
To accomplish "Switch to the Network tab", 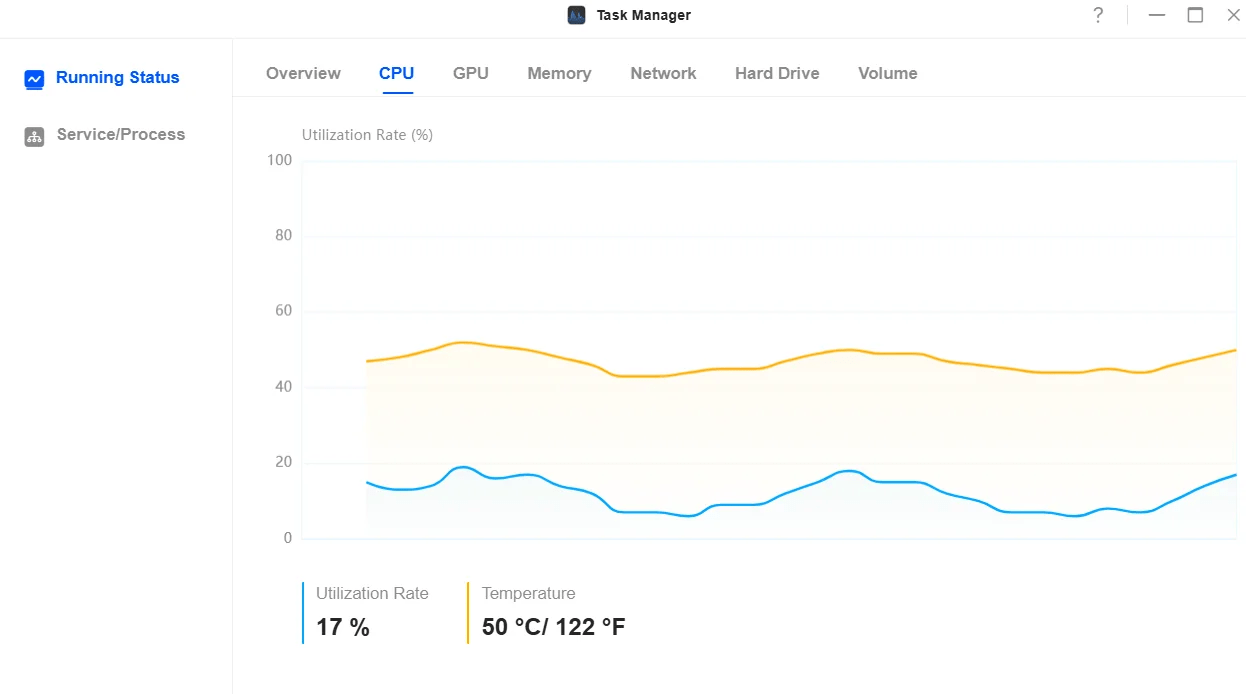I will (x=663, y=73).
